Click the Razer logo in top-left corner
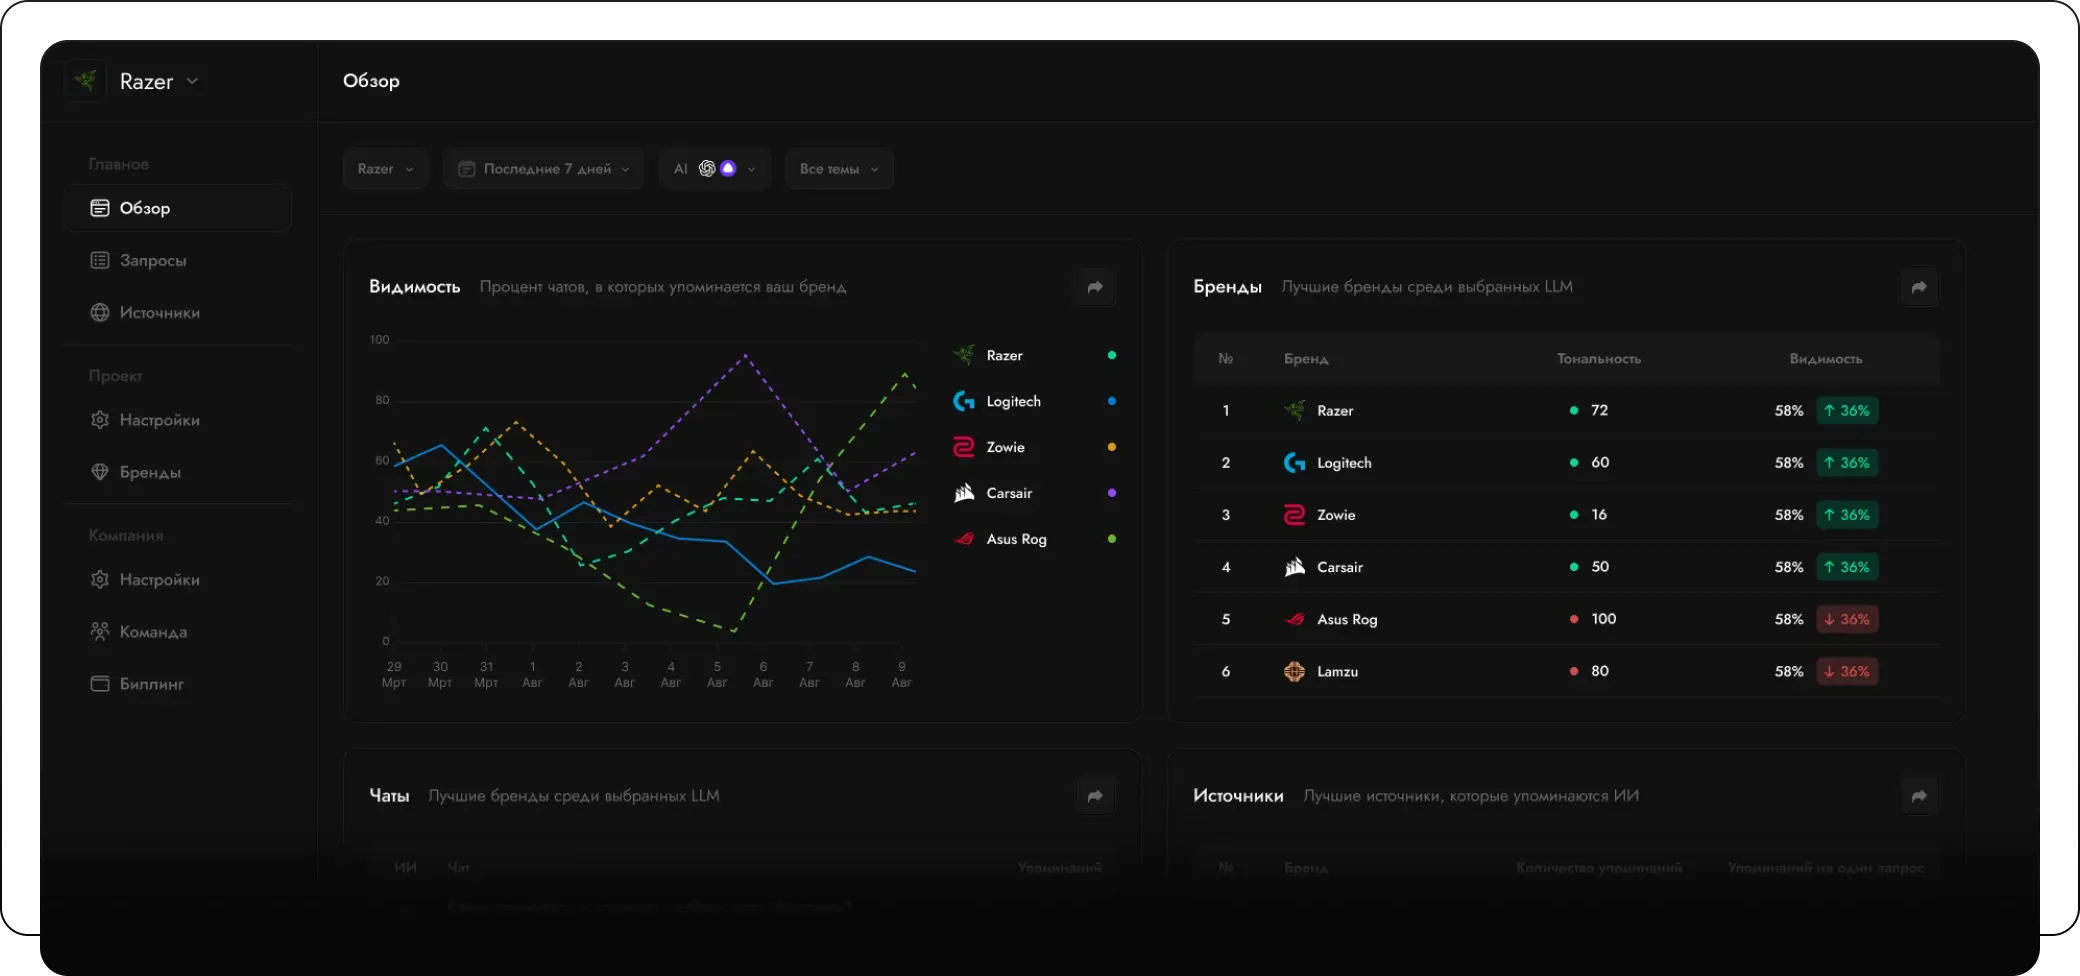2080x976 pixels. [x=86, y=81]
